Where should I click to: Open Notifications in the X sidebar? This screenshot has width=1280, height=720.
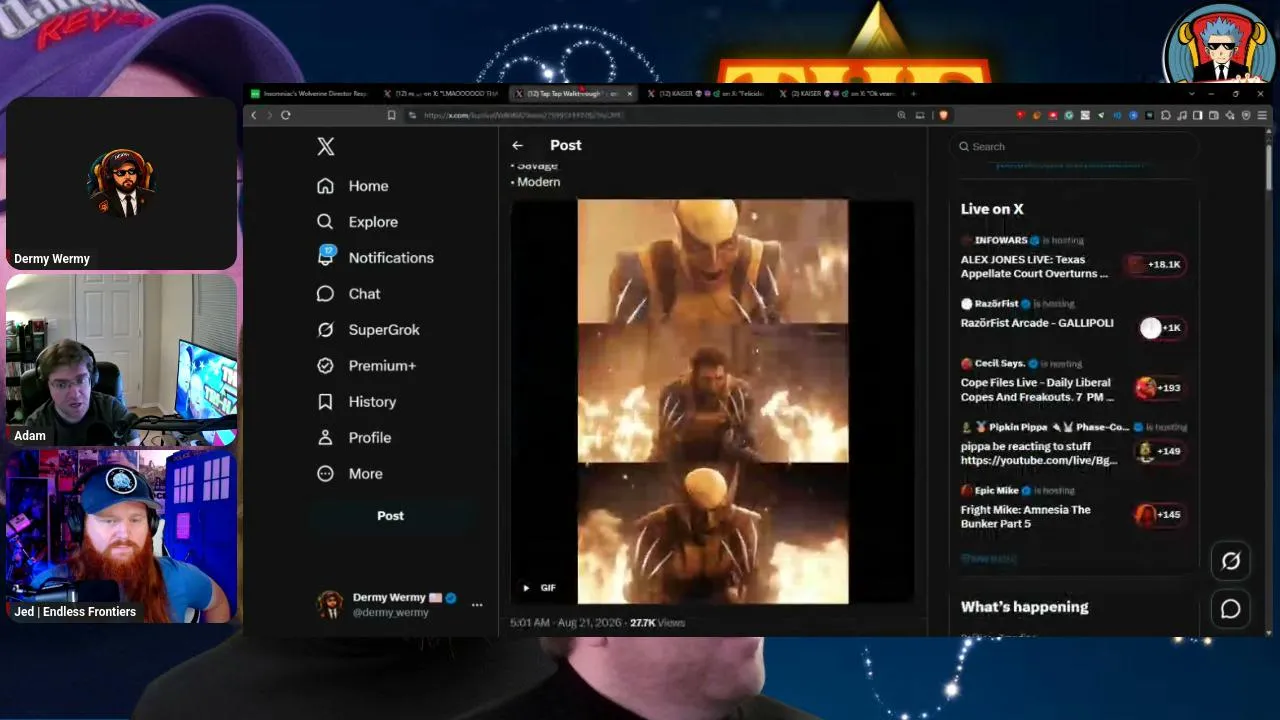click(375, 257)
